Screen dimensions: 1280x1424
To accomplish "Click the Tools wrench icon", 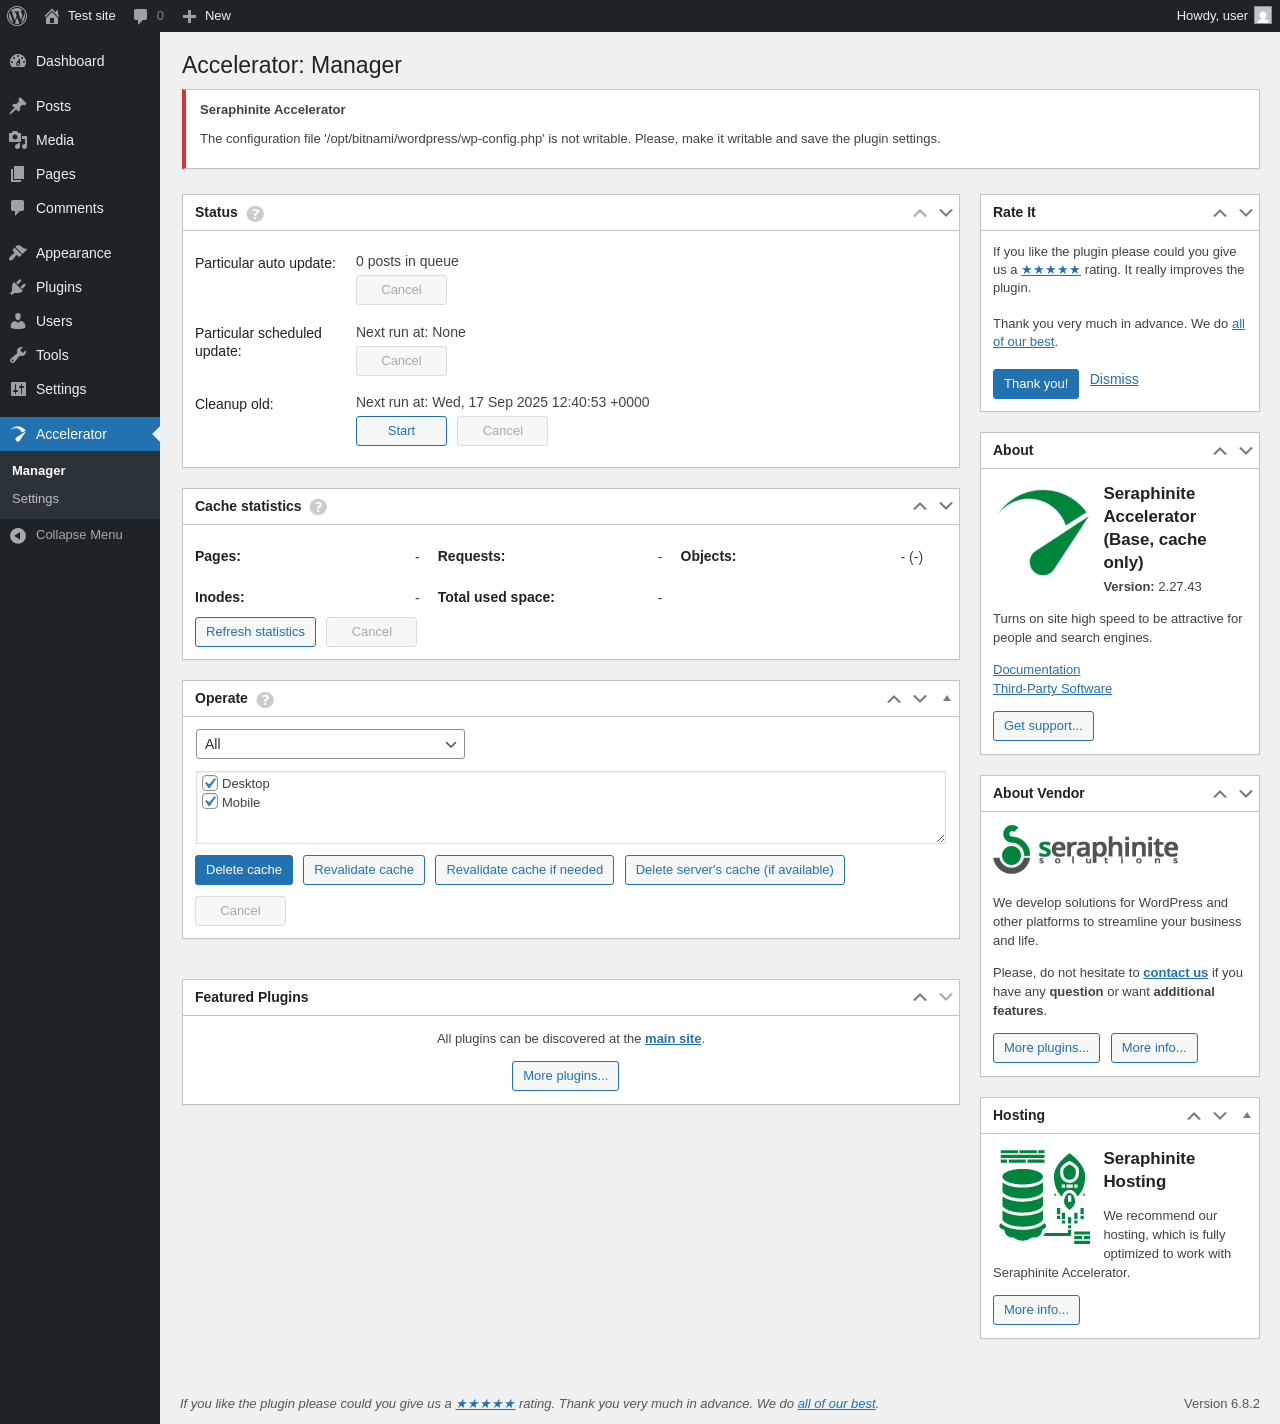I will click(x=18, y=355).
